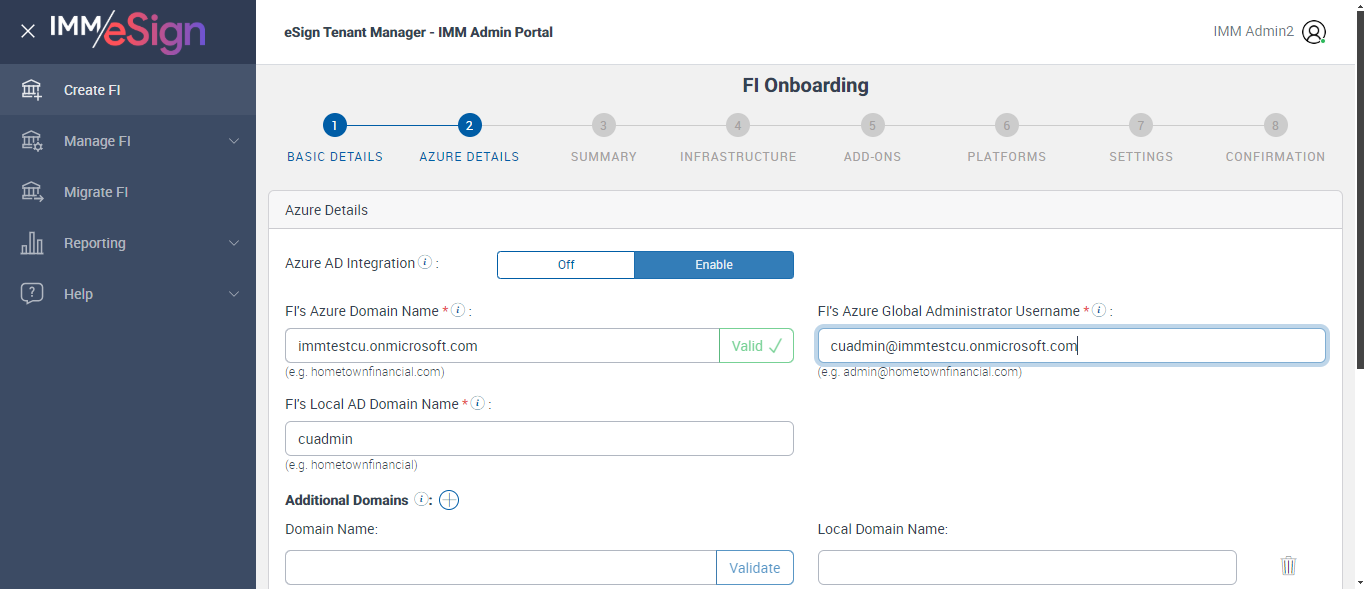This screenshot has height=589, width=1366.
Task: Click the Local AD Domain Name info icon
Action: click(x=478, y=404)
